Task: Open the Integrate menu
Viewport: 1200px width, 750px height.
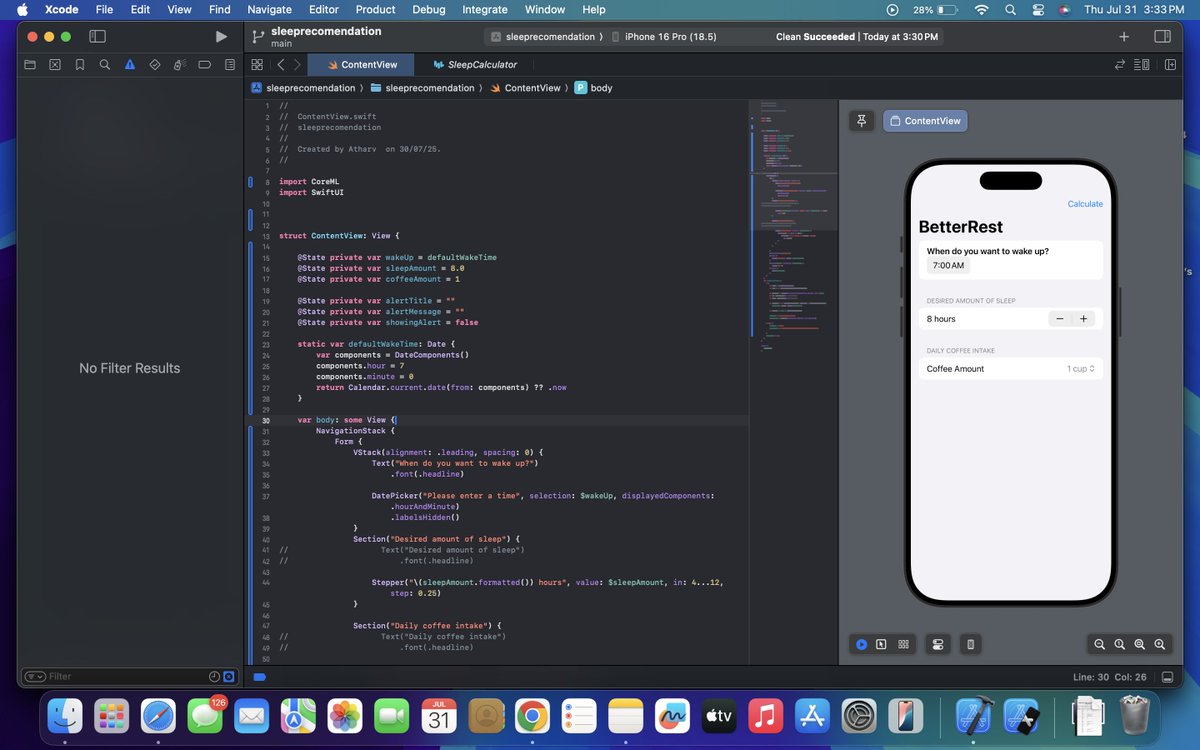Action: coord(485,9)
